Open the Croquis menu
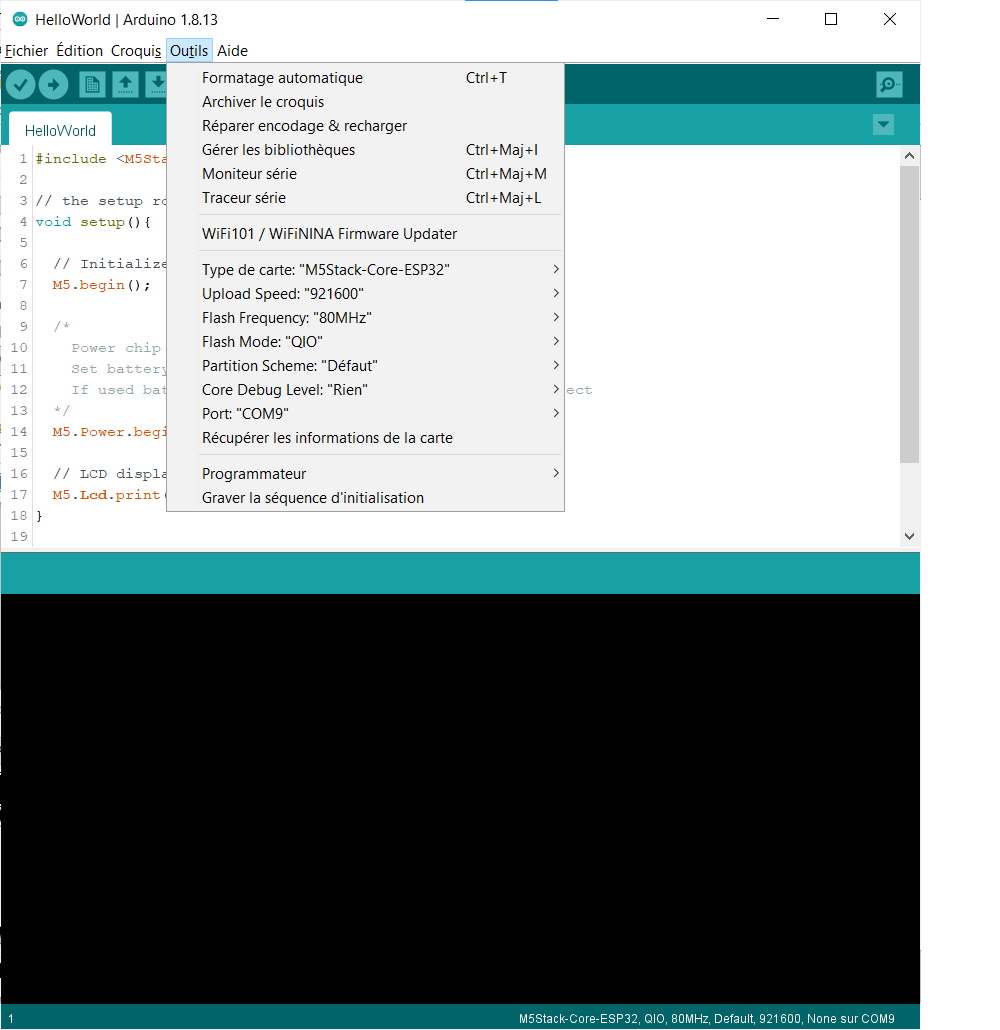The height and width of the screenshot is (1030, 1000). (x=136, y=51)
